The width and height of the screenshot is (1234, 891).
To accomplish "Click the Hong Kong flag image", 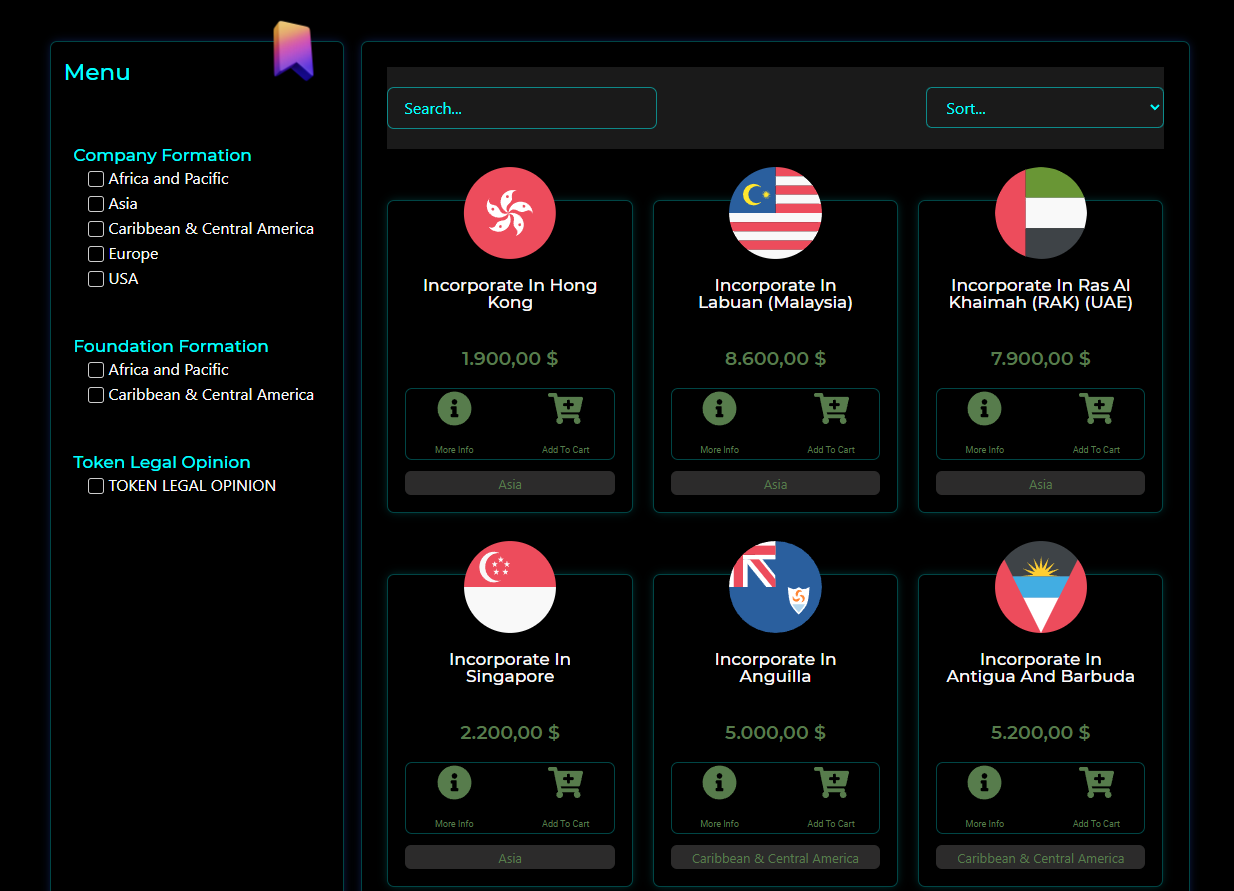I will pyautogui.click(x=510, y=213).
